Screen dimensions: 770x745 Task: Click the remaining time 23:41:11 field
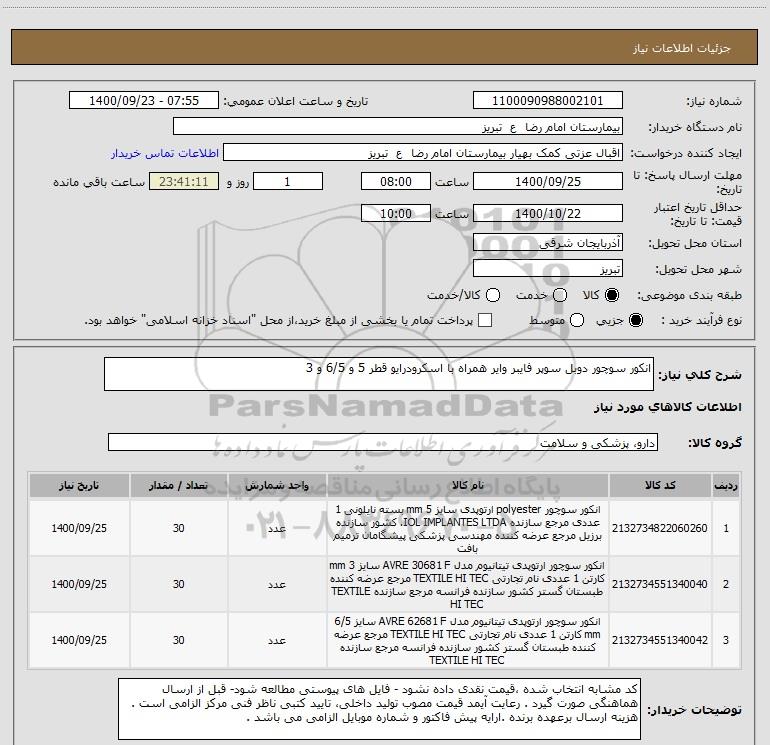point(184,181)
